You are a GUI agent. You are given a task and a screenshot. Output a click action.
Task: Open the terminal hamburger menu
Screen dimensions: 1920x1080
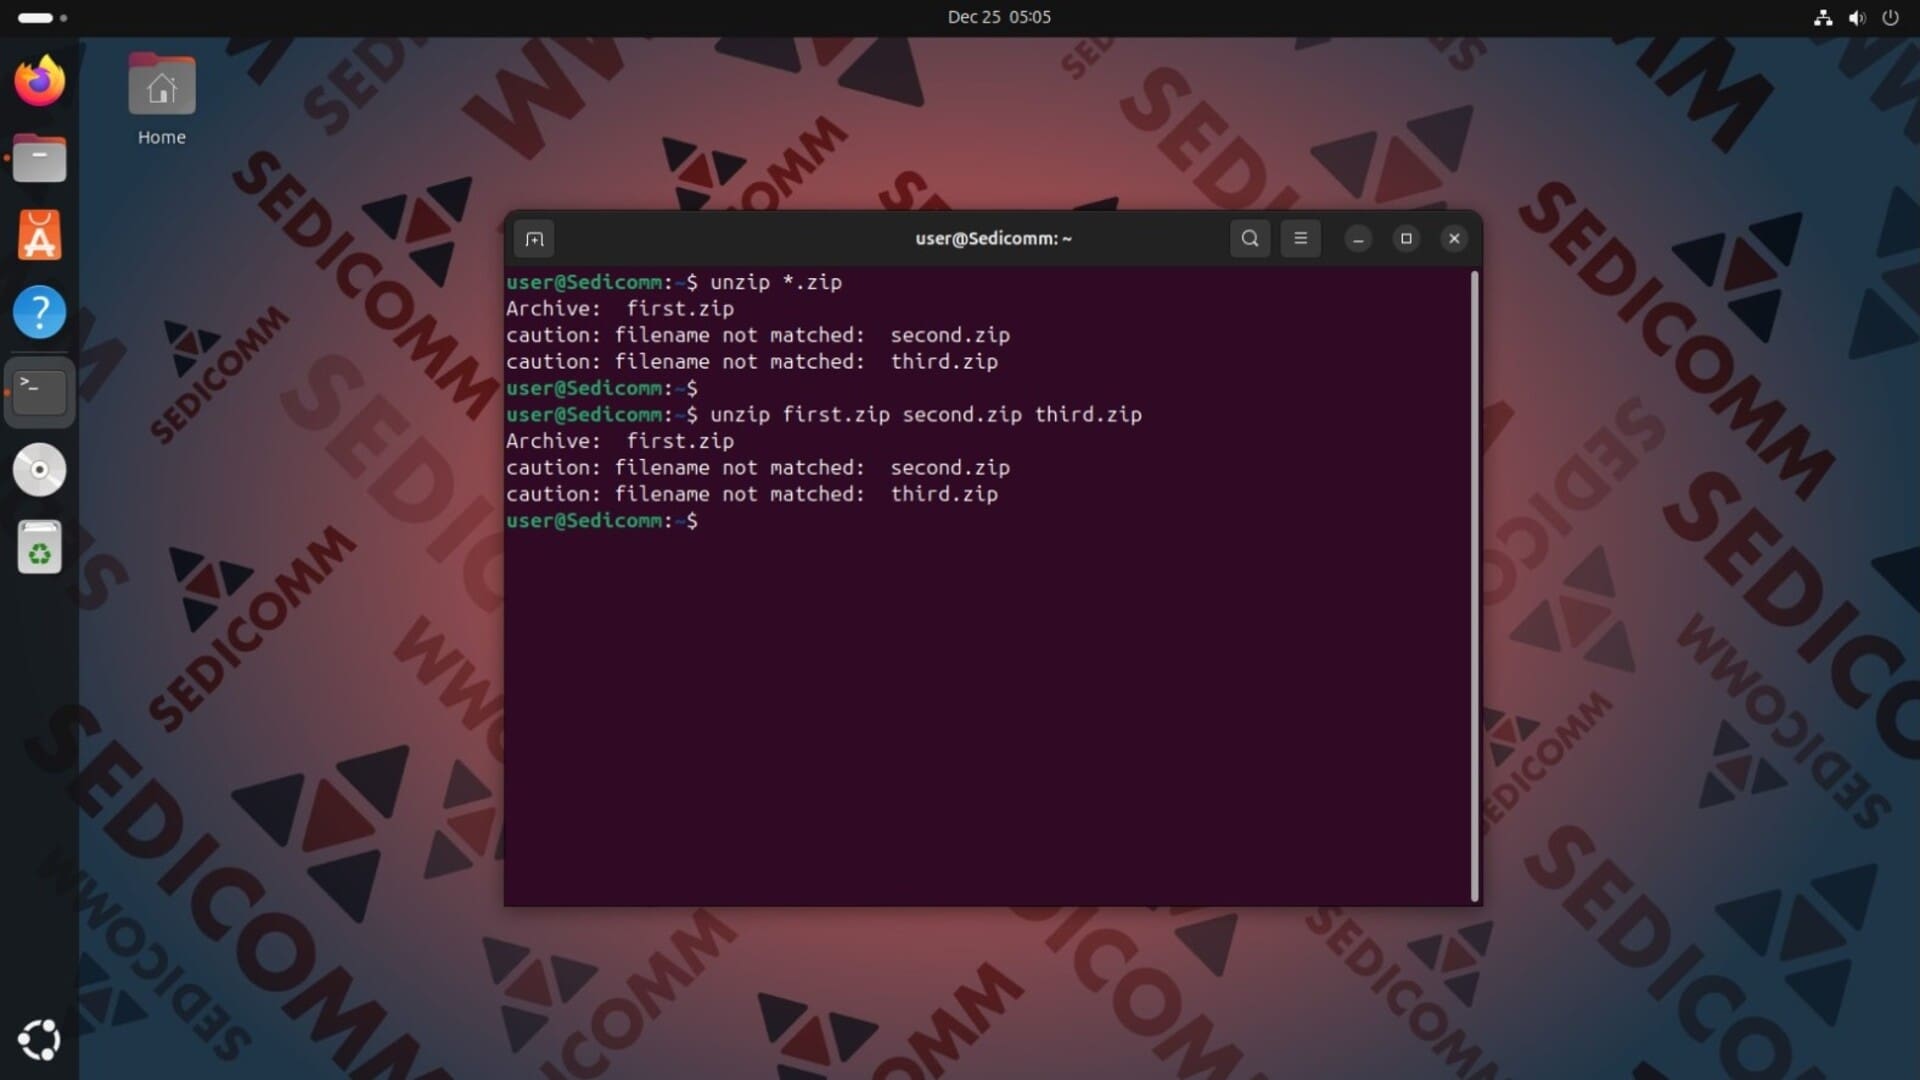coord(1300,238)
